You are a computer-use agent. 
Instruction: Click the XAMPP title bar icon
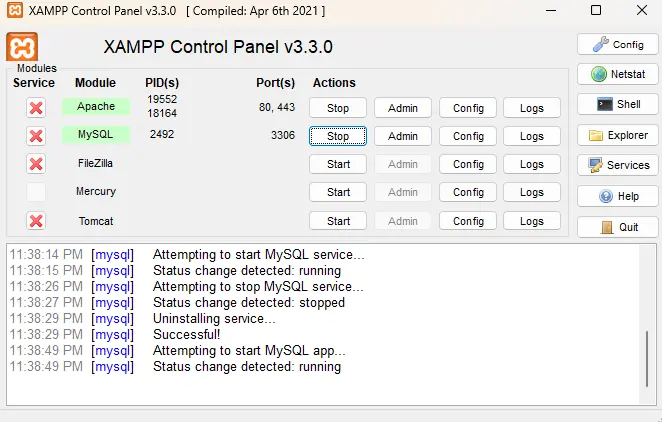click(15, 10)
